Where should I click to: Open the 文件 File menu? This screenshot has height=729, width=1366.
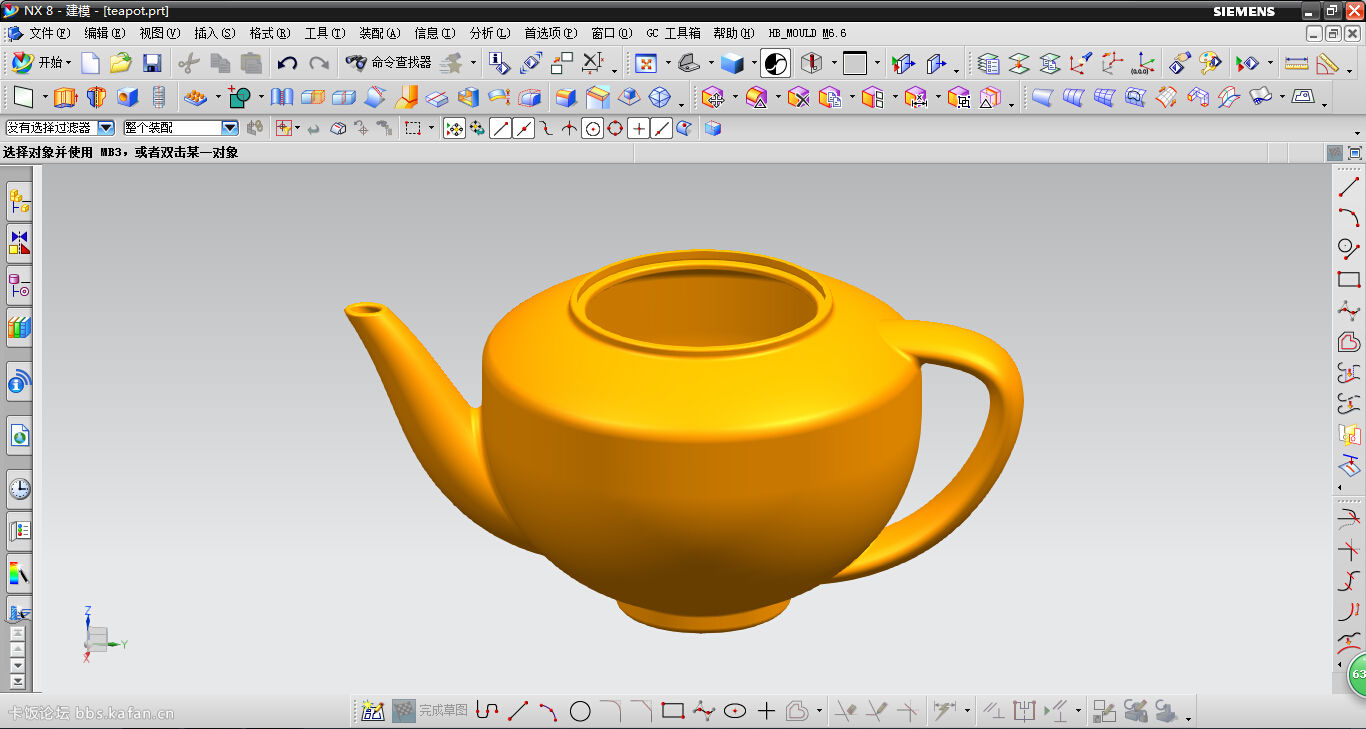pos(49,33)
